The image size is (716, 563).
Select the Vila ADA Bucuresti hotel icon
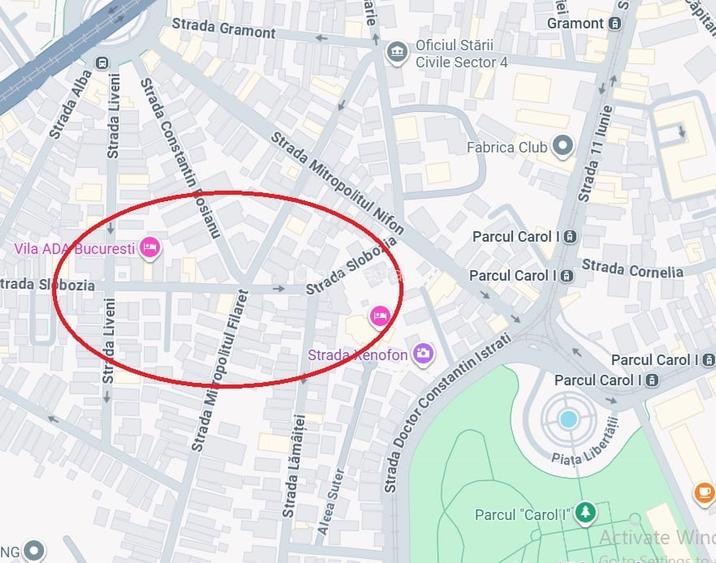[150, 248]
